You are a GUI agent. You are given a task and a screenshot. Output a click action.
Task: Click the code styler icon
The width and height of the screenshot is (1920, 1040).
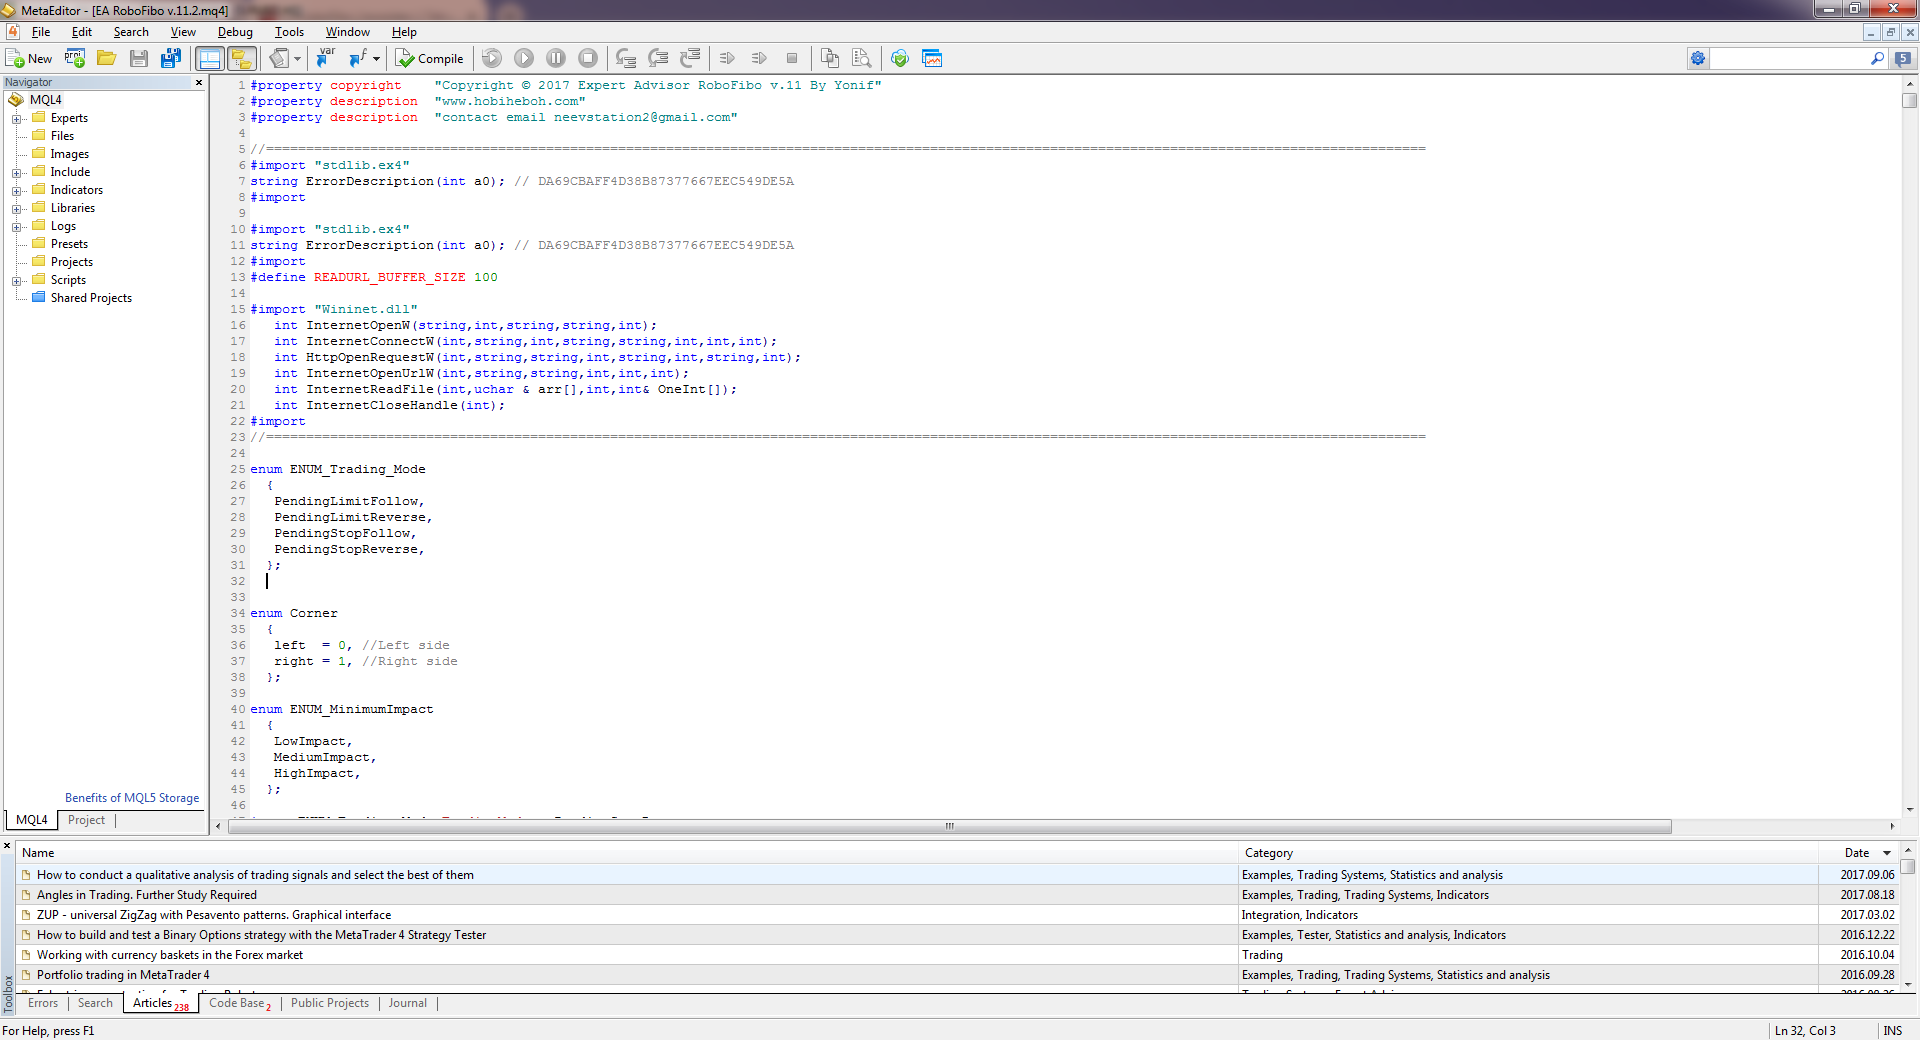[x=279, y=58]
